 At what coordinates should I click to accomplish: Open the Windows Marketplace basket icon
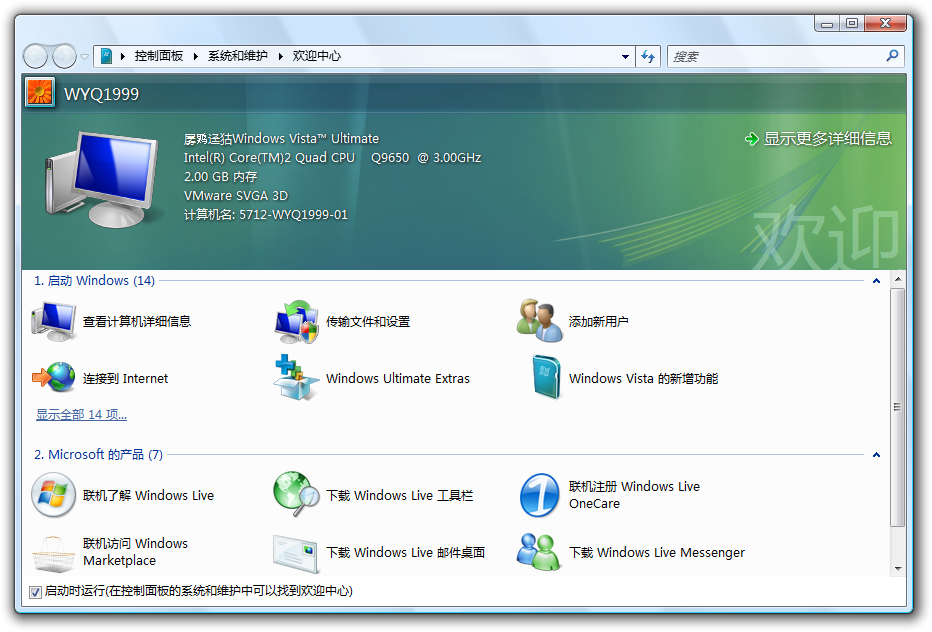click(53, 554)
